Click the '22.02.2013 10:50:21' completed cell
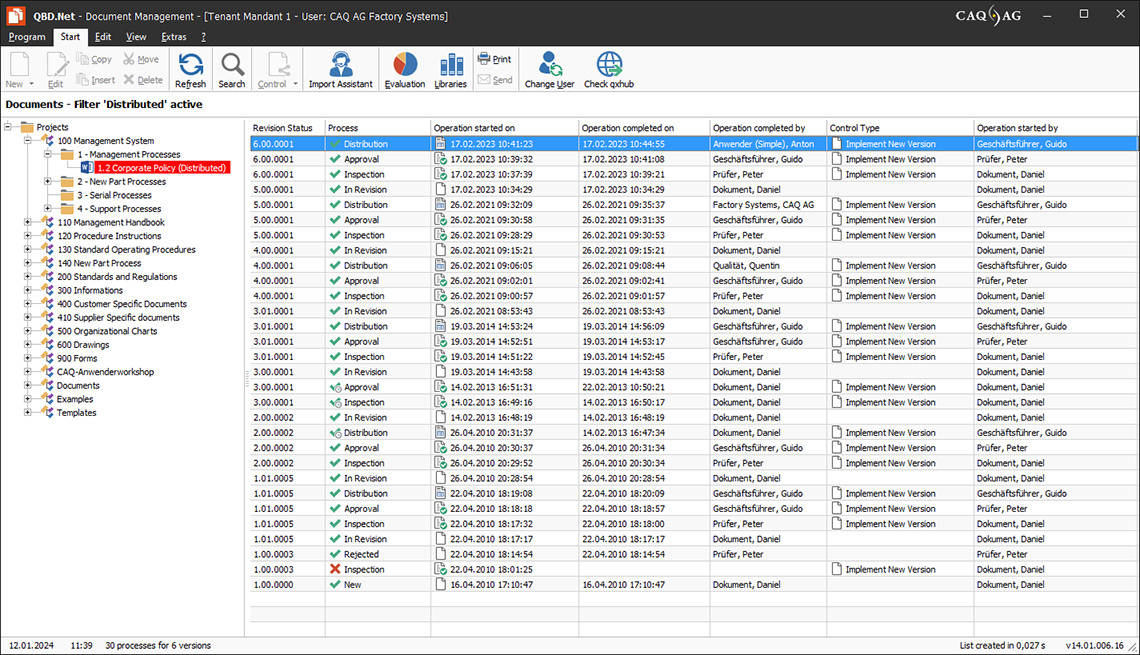 tap(623, 387)
